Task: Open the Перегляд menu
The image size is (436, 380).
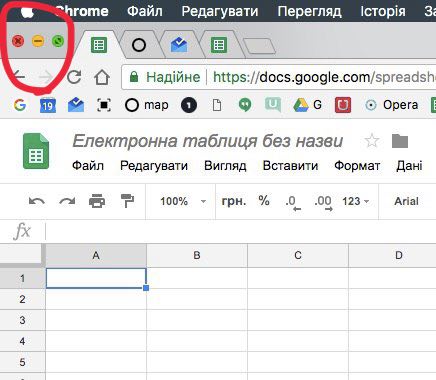Action: click(309, 11)
